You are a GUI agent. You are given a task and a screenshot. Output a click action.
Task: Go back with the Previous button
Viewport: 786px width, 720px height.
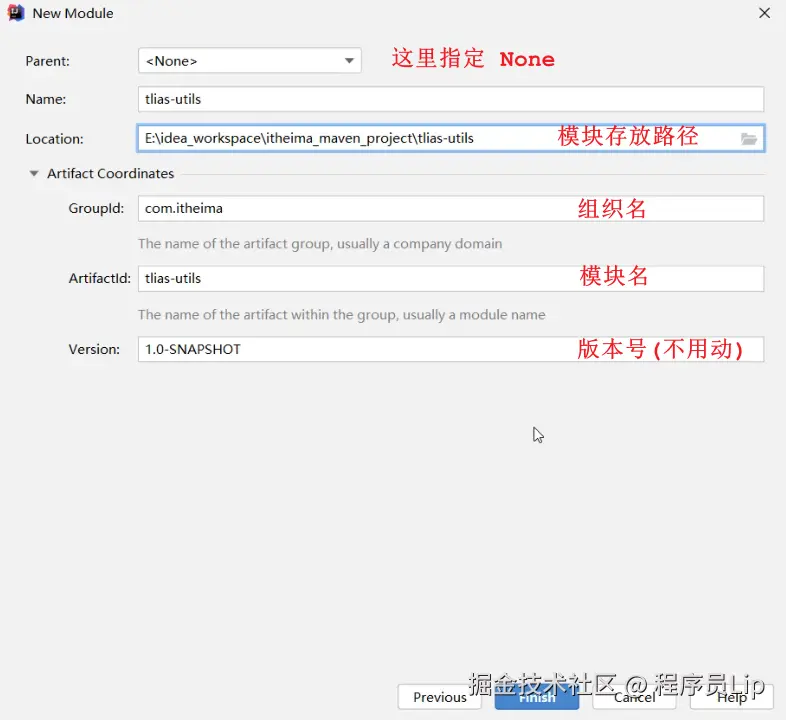tap(440, 697)
